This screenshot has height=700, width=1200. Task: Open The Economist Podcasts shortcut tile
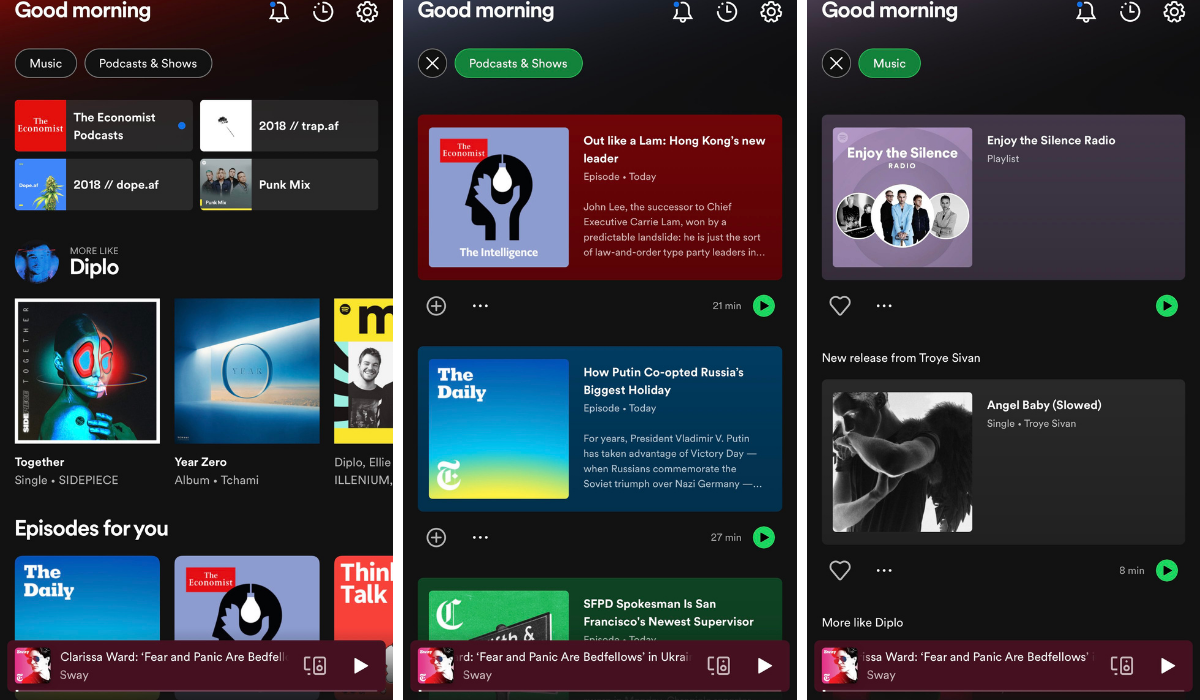pos(104,126)
